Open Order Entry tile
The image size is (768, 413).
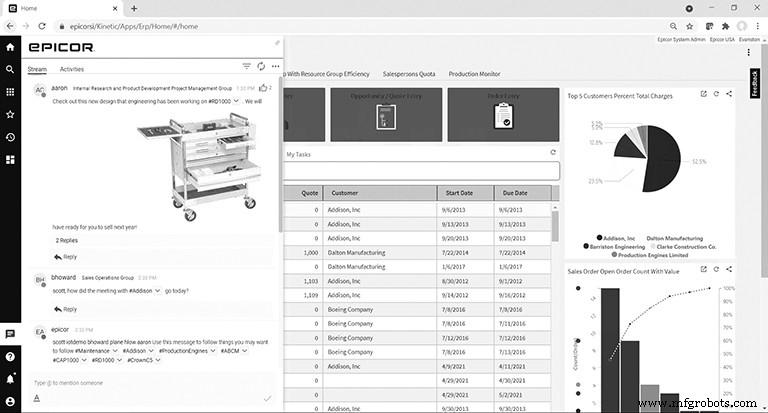(x=503, y=115)
